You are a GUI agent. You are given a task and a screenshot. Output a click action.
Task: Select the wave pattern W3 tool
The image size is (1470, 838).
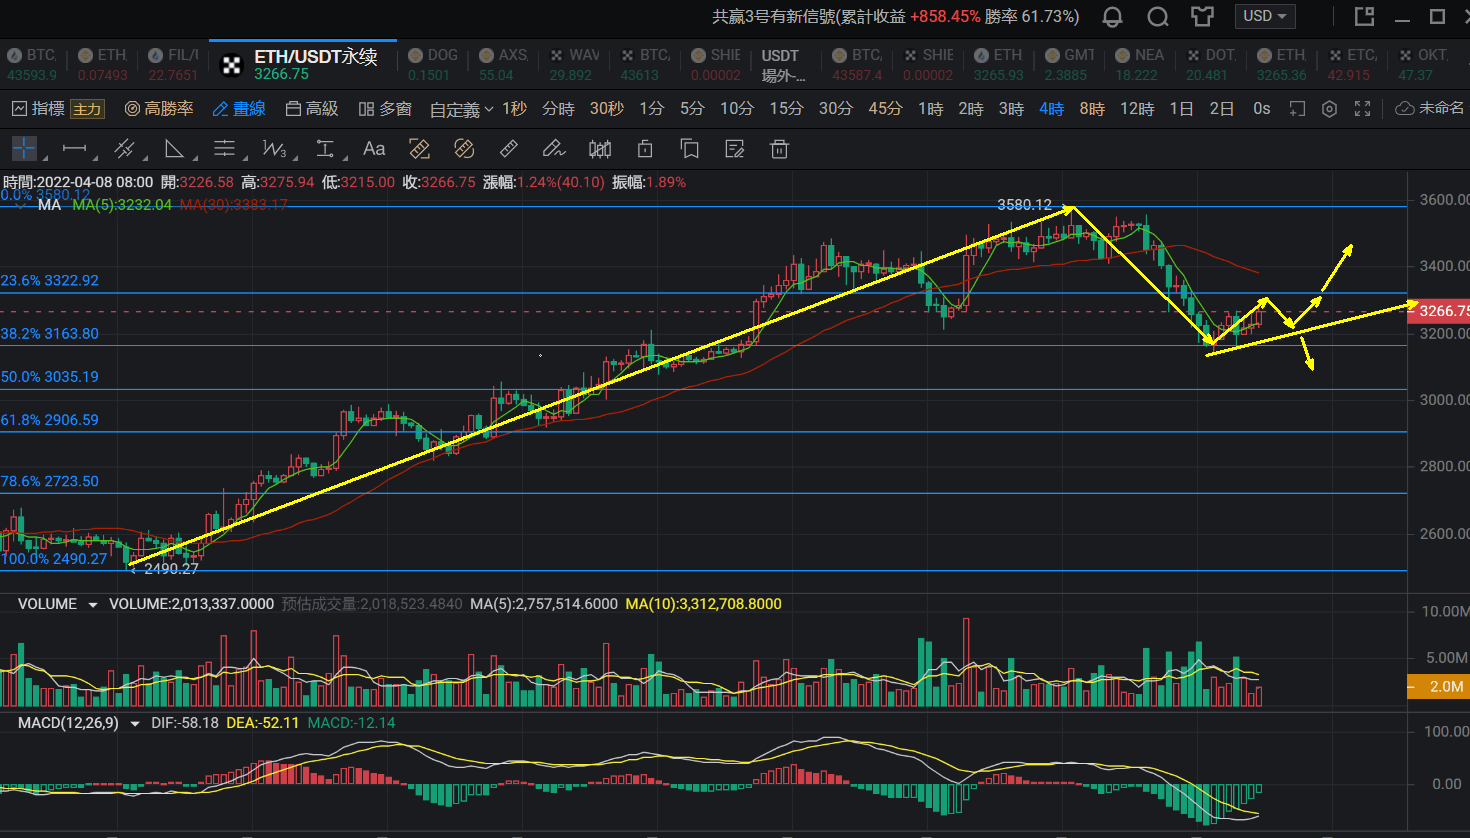(274, 149)
